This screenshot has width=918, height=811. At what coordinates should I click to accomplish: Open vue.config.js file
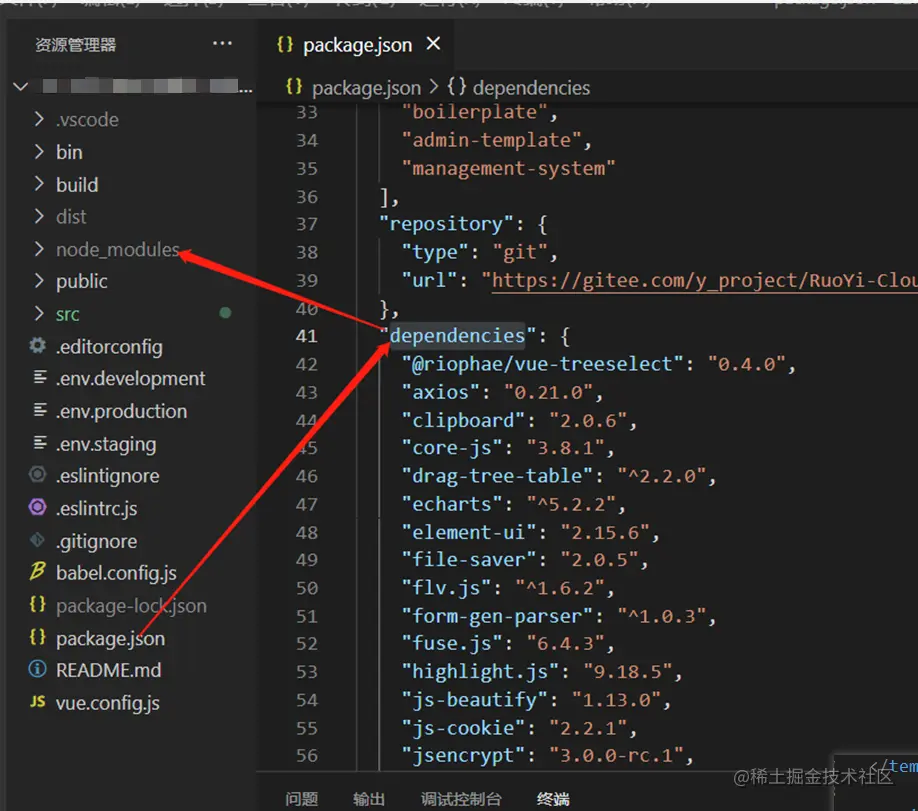tap(108, 703)
